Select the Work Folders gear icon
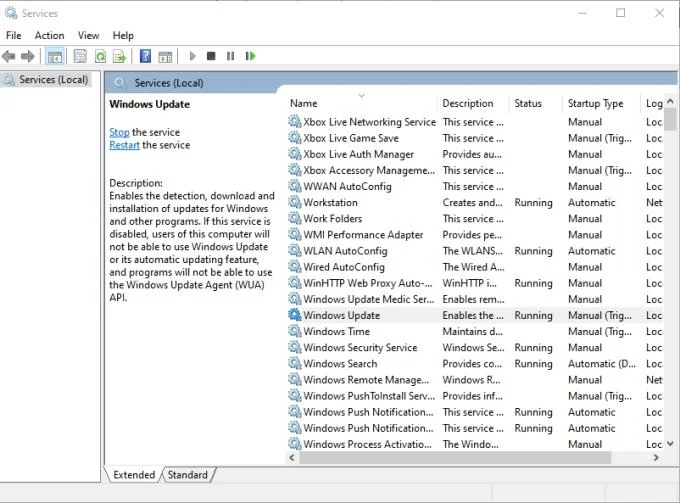The height and width of the screenshot is (503, 680). click(x=294, y=218)
